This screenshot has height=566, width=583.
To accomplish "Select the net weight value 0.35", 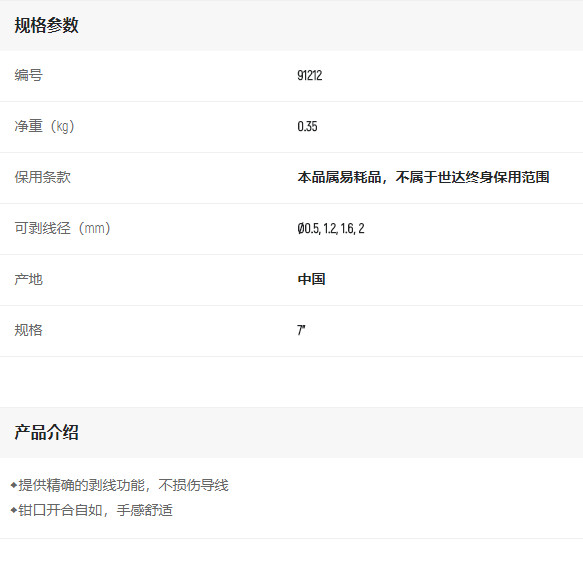I will pyautogui.click(x=307, y=126).
